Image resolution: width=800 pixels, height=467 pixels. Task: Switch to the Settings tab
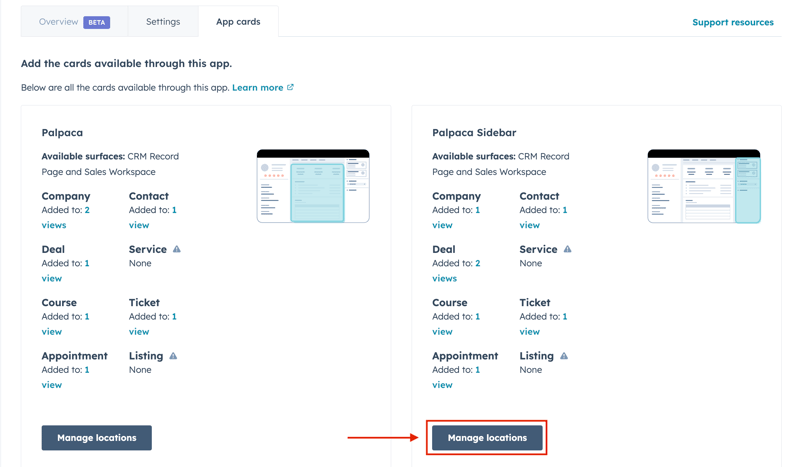pos(163,22)
